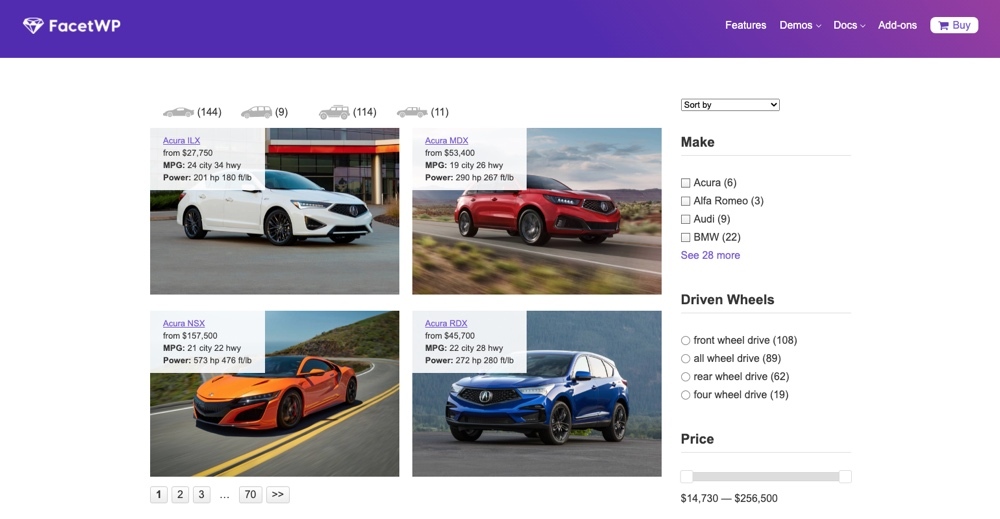Check the Alfa Romeo (3) checkbox
The width and height of the screenshot is (1000, 519).
(686, 201)
